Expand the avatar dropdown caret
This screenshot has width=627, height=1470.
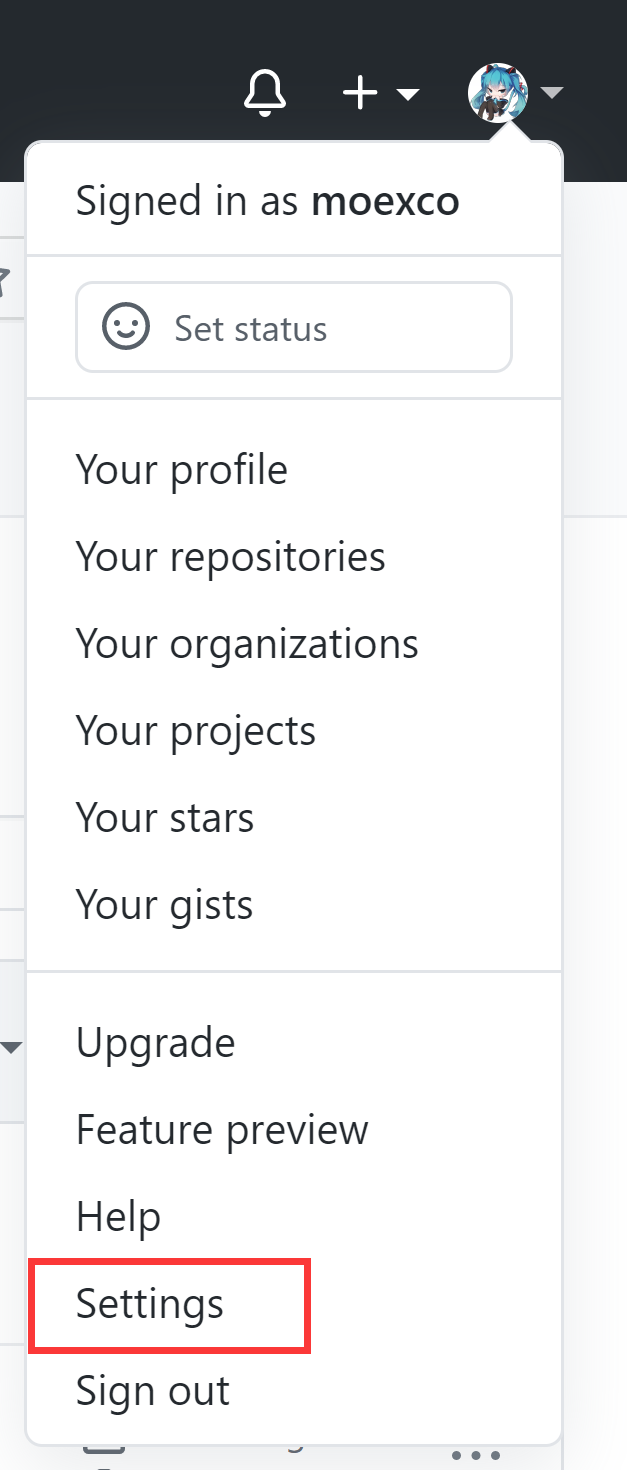coord(551,91)
